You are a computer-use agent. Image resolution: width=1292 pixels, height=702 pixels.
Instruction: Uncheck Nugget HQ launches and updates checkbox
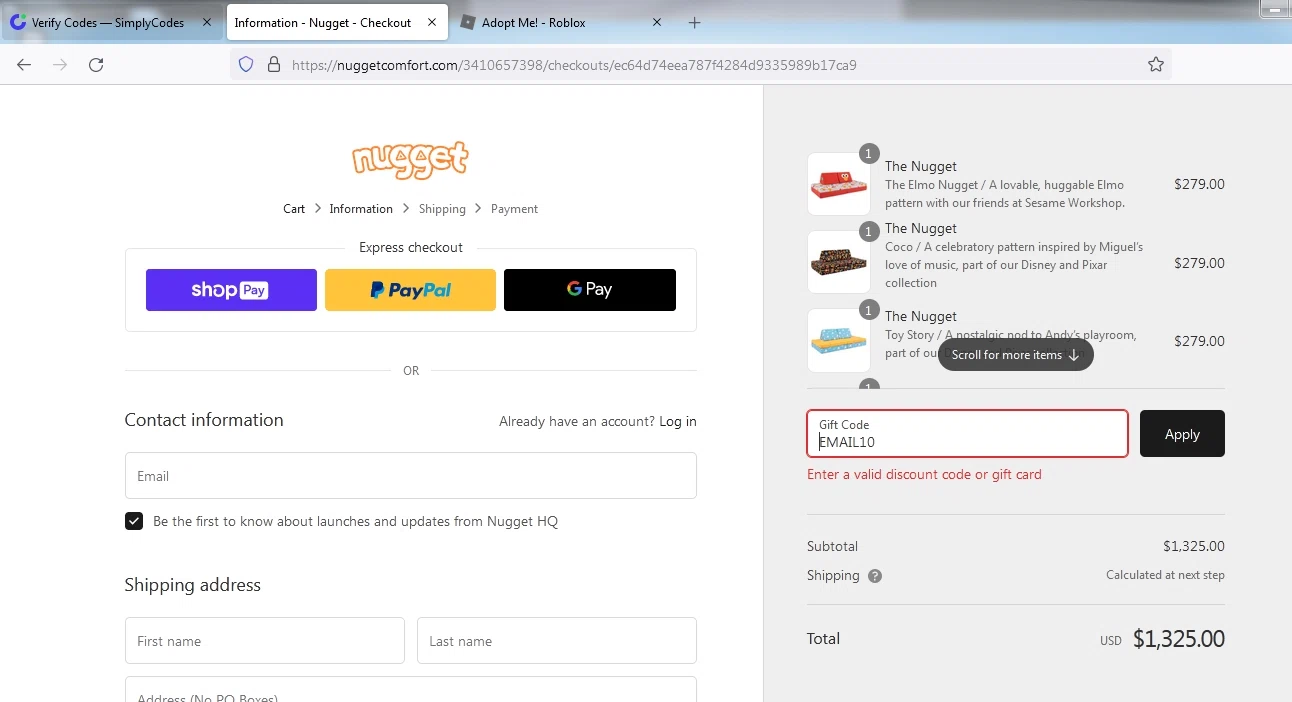coord(134,521)
